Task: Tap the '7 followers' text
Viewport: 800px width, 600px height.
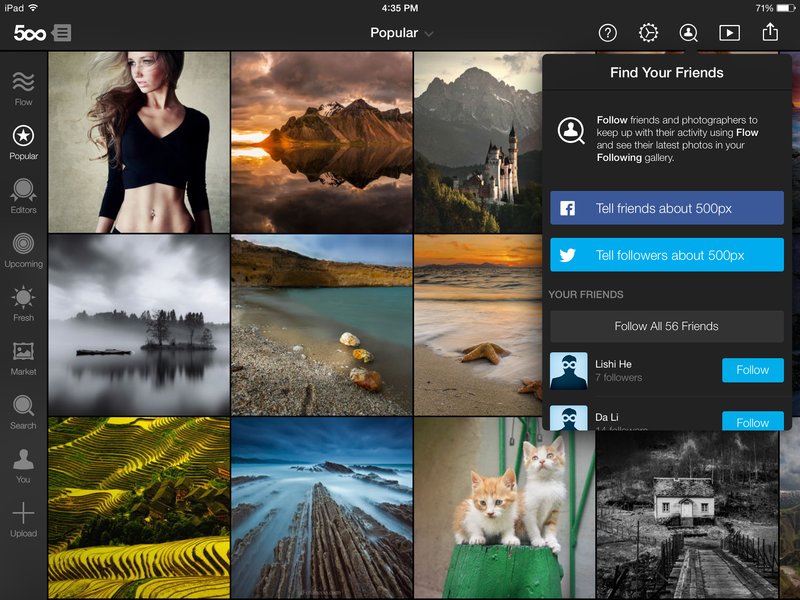Action: [x=618, y=378]
